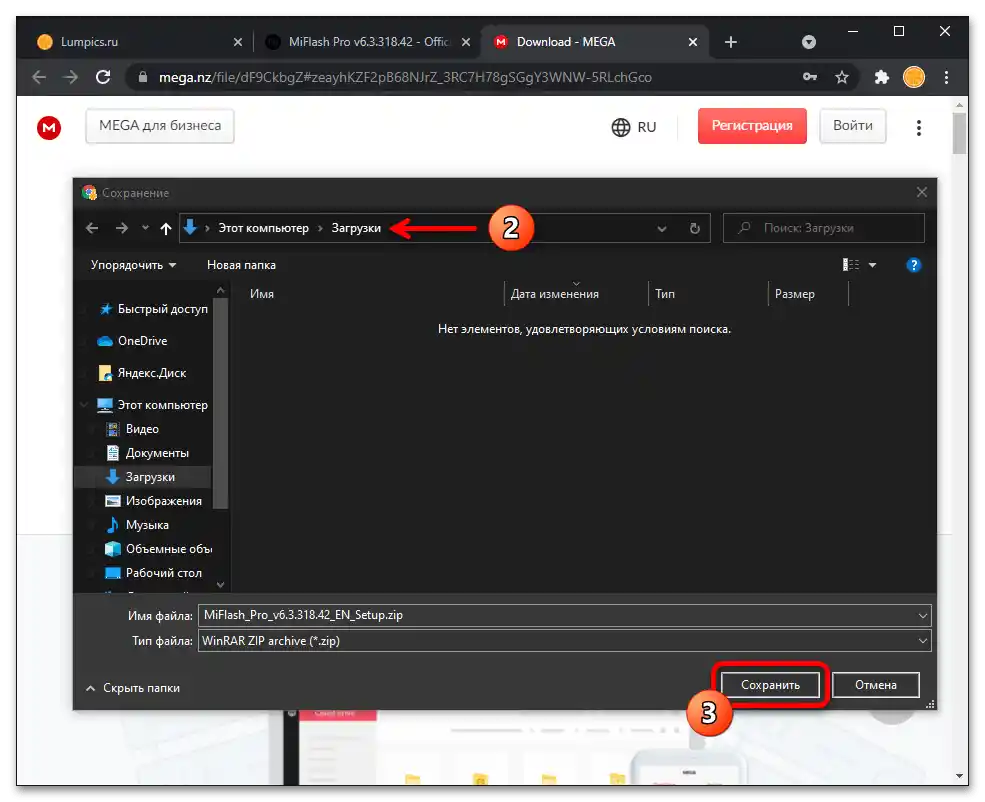Click browser reload button
The height and width of the screenshot is (802, 985).
point(103,77)
